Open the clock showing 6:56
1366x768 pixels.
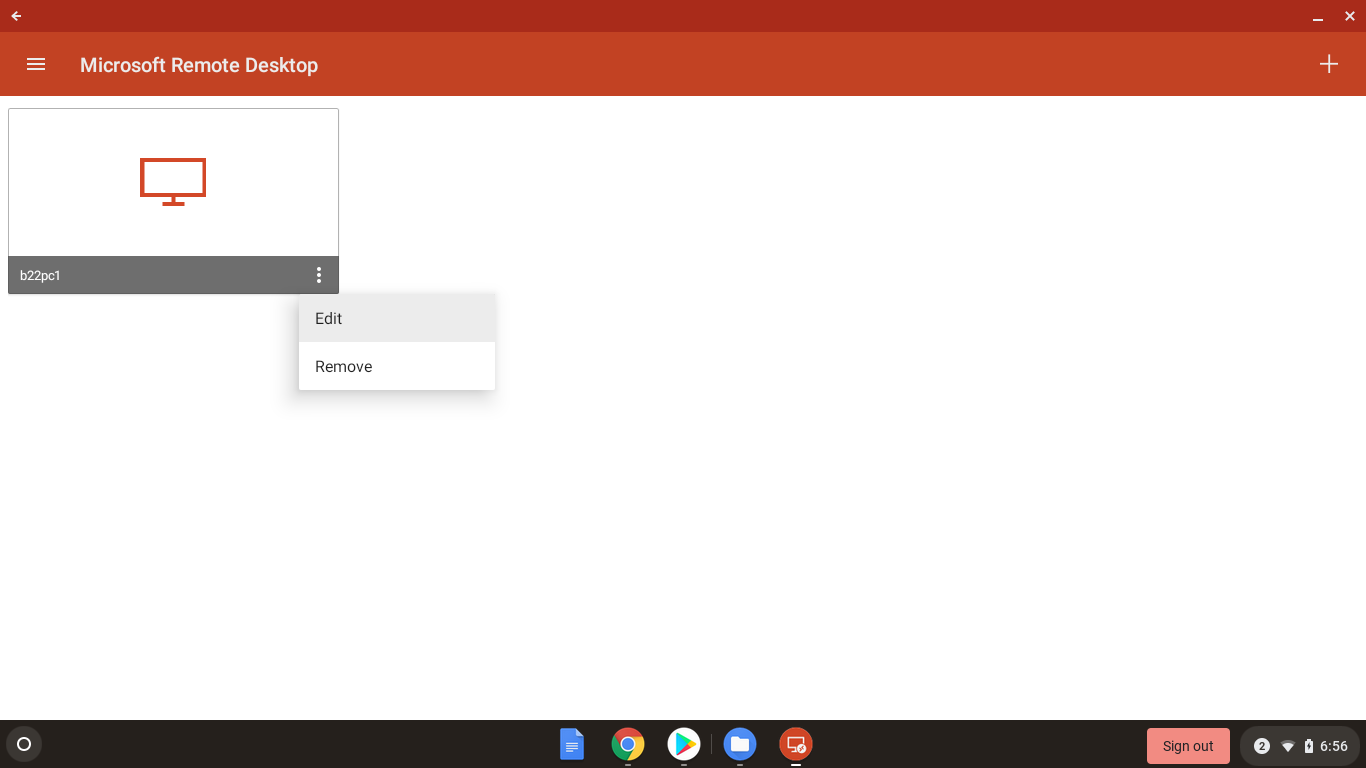(1334, 746)
